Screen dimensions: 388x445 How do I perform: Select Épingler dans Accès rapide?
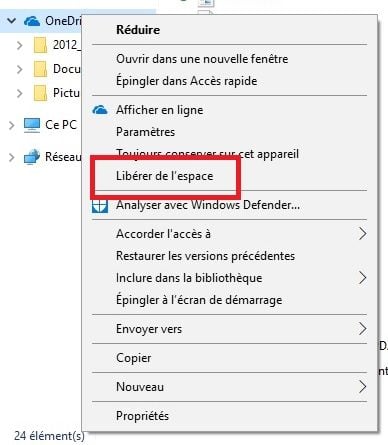click(186, 81)
